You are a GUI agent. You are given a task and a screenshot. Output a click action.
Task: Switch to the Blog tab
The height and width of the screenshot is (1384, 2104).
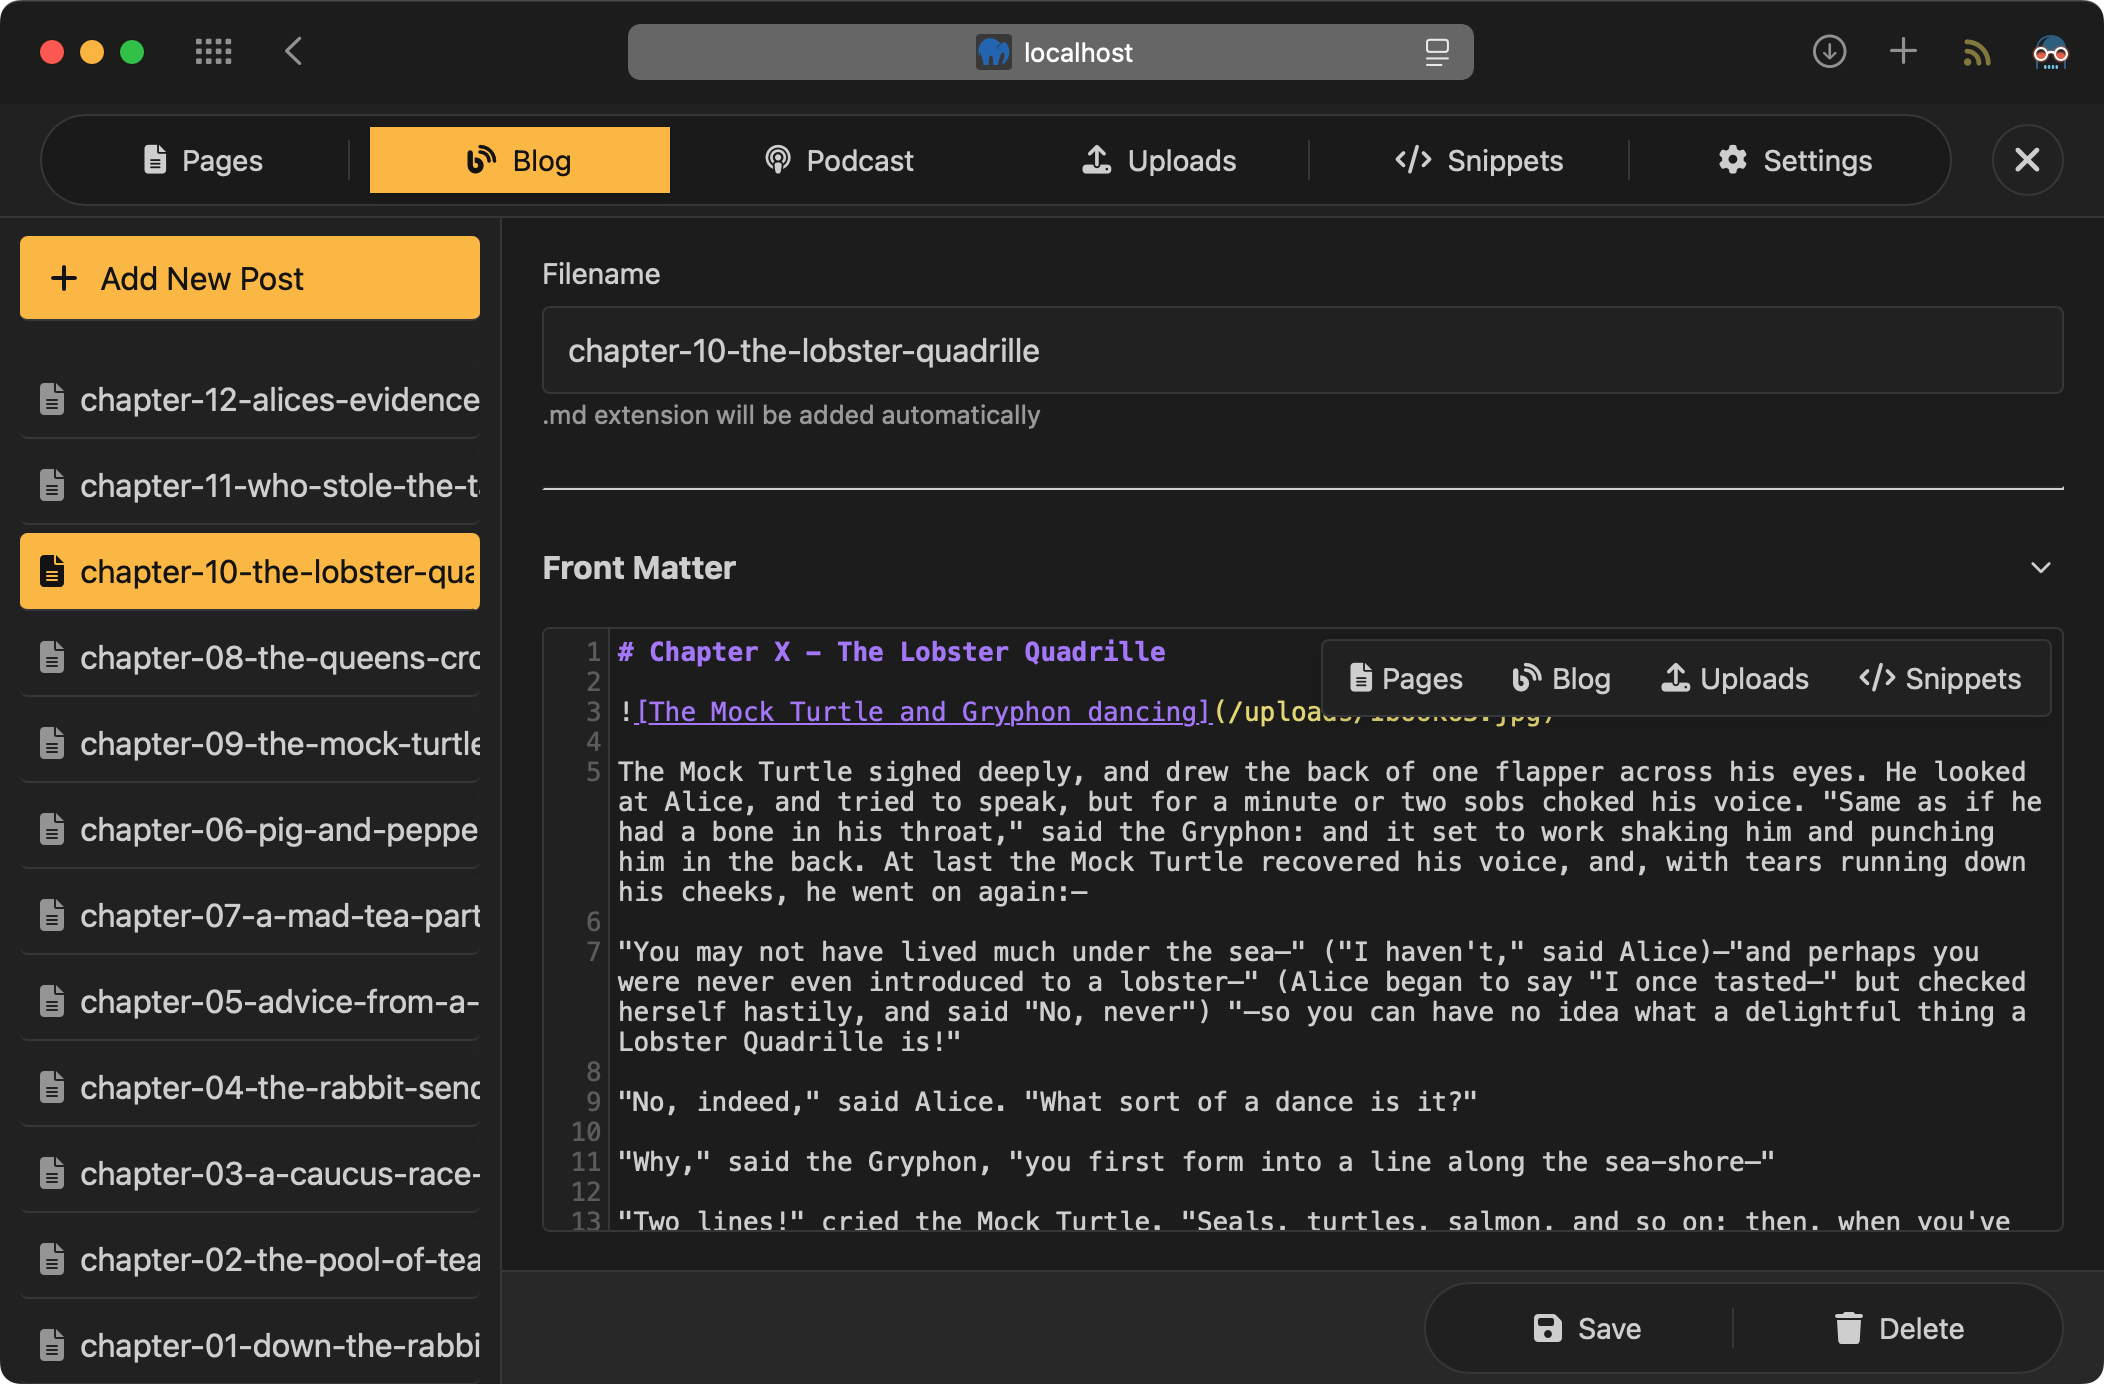pyautogui.click(x=519, y=159)
